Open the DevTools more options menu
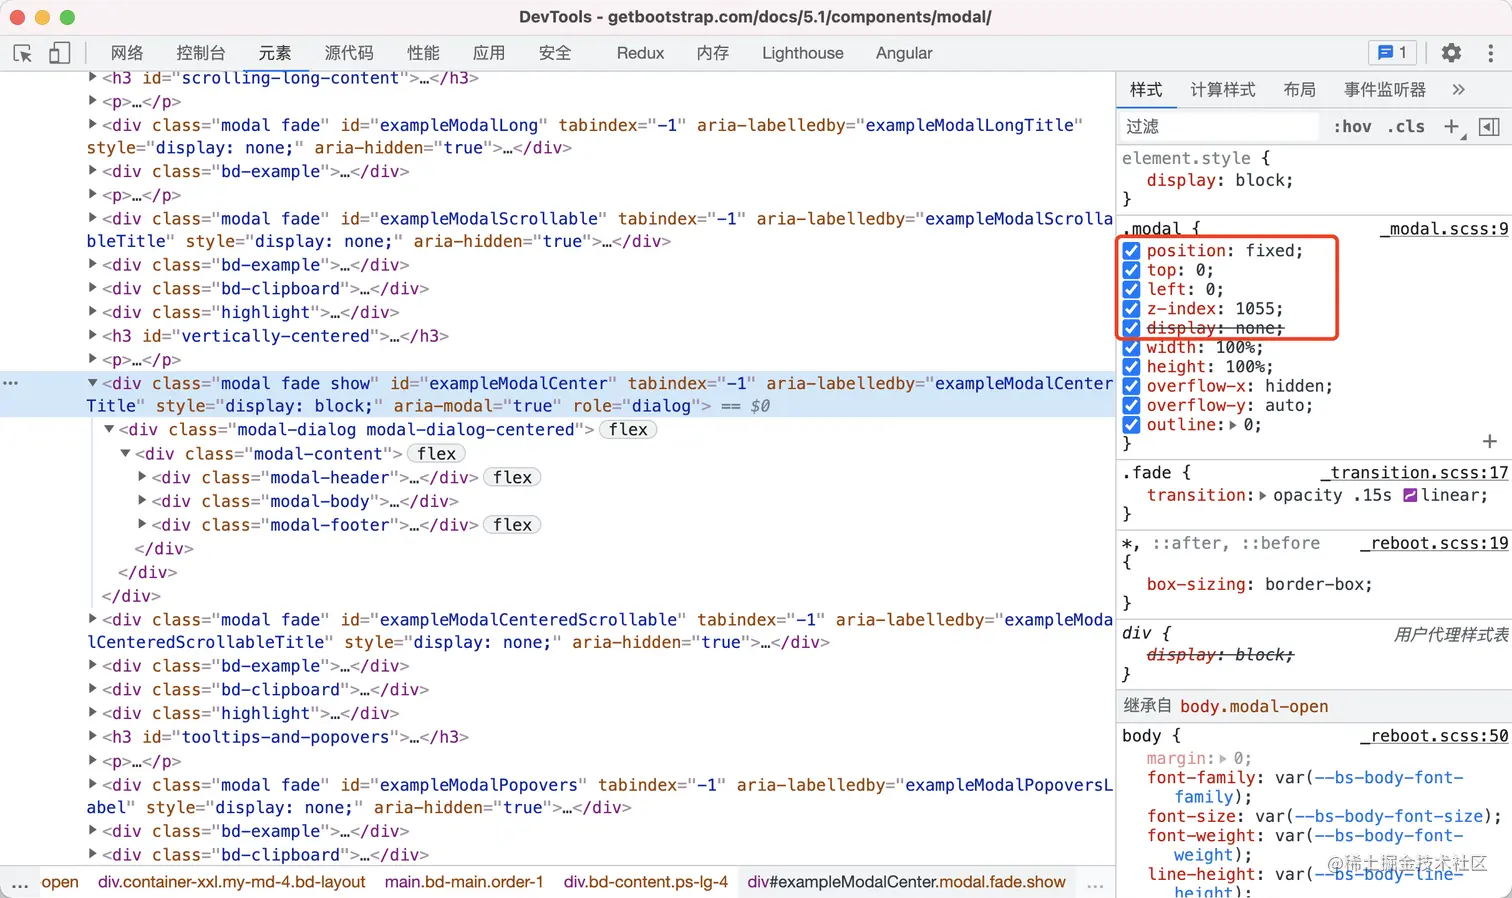1512x898 pixels. (1490, 53)
